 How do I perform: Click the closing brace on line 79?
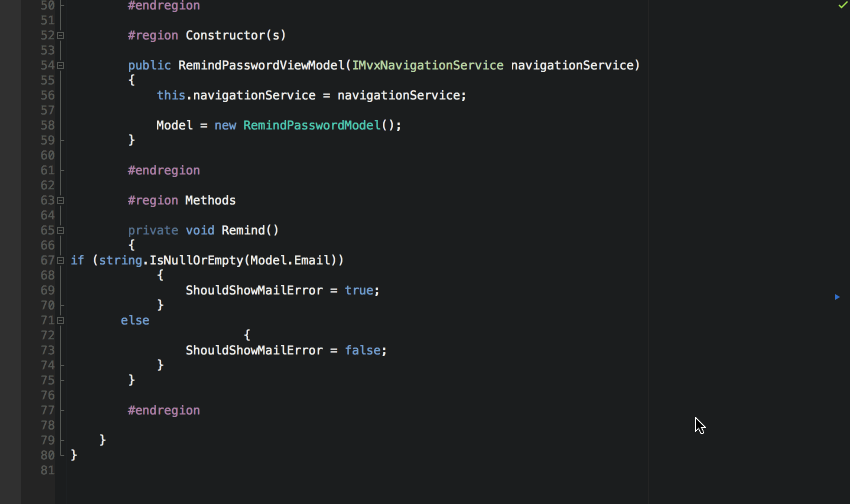point(102,440)
